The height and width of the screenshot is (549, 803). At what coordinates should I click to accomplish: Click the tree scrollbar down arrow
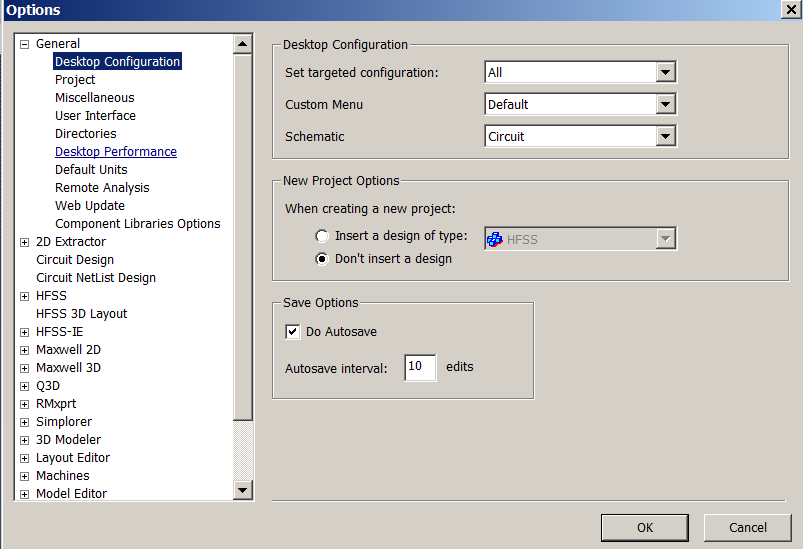tap(243, 490)
